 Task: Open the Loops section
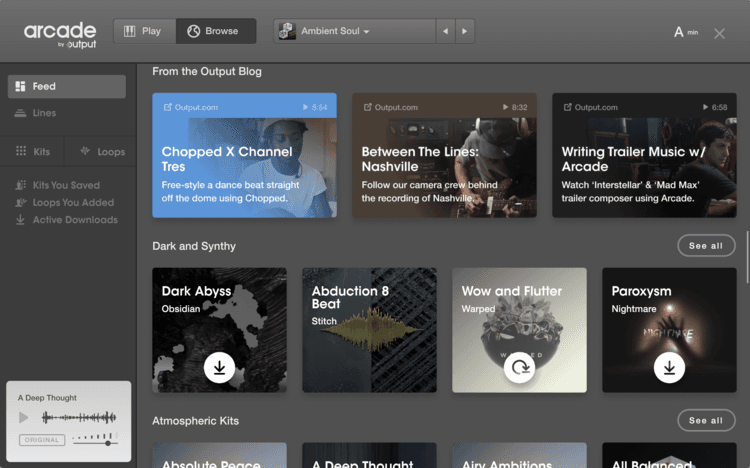point(102,152)
